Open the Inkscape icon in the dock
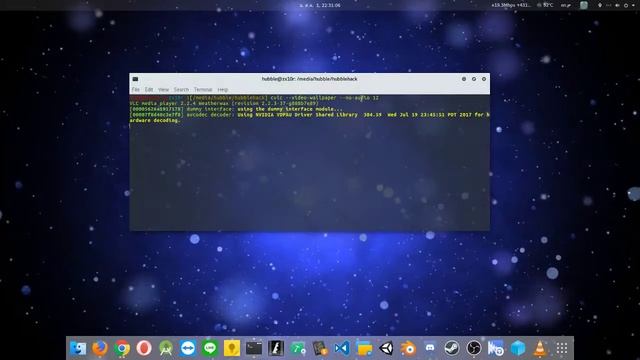This screenshot has width=640, height=360. (x=276, y=348)
